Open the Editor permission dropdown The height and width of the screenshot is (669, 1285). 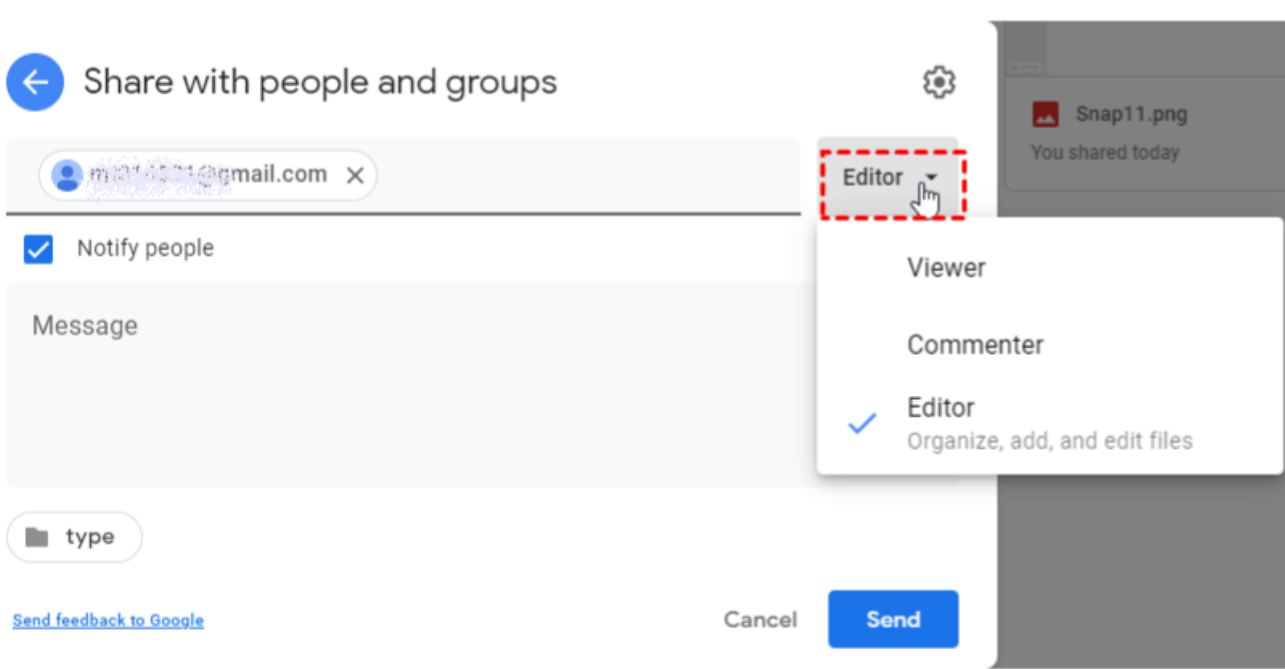click(888, 179)
